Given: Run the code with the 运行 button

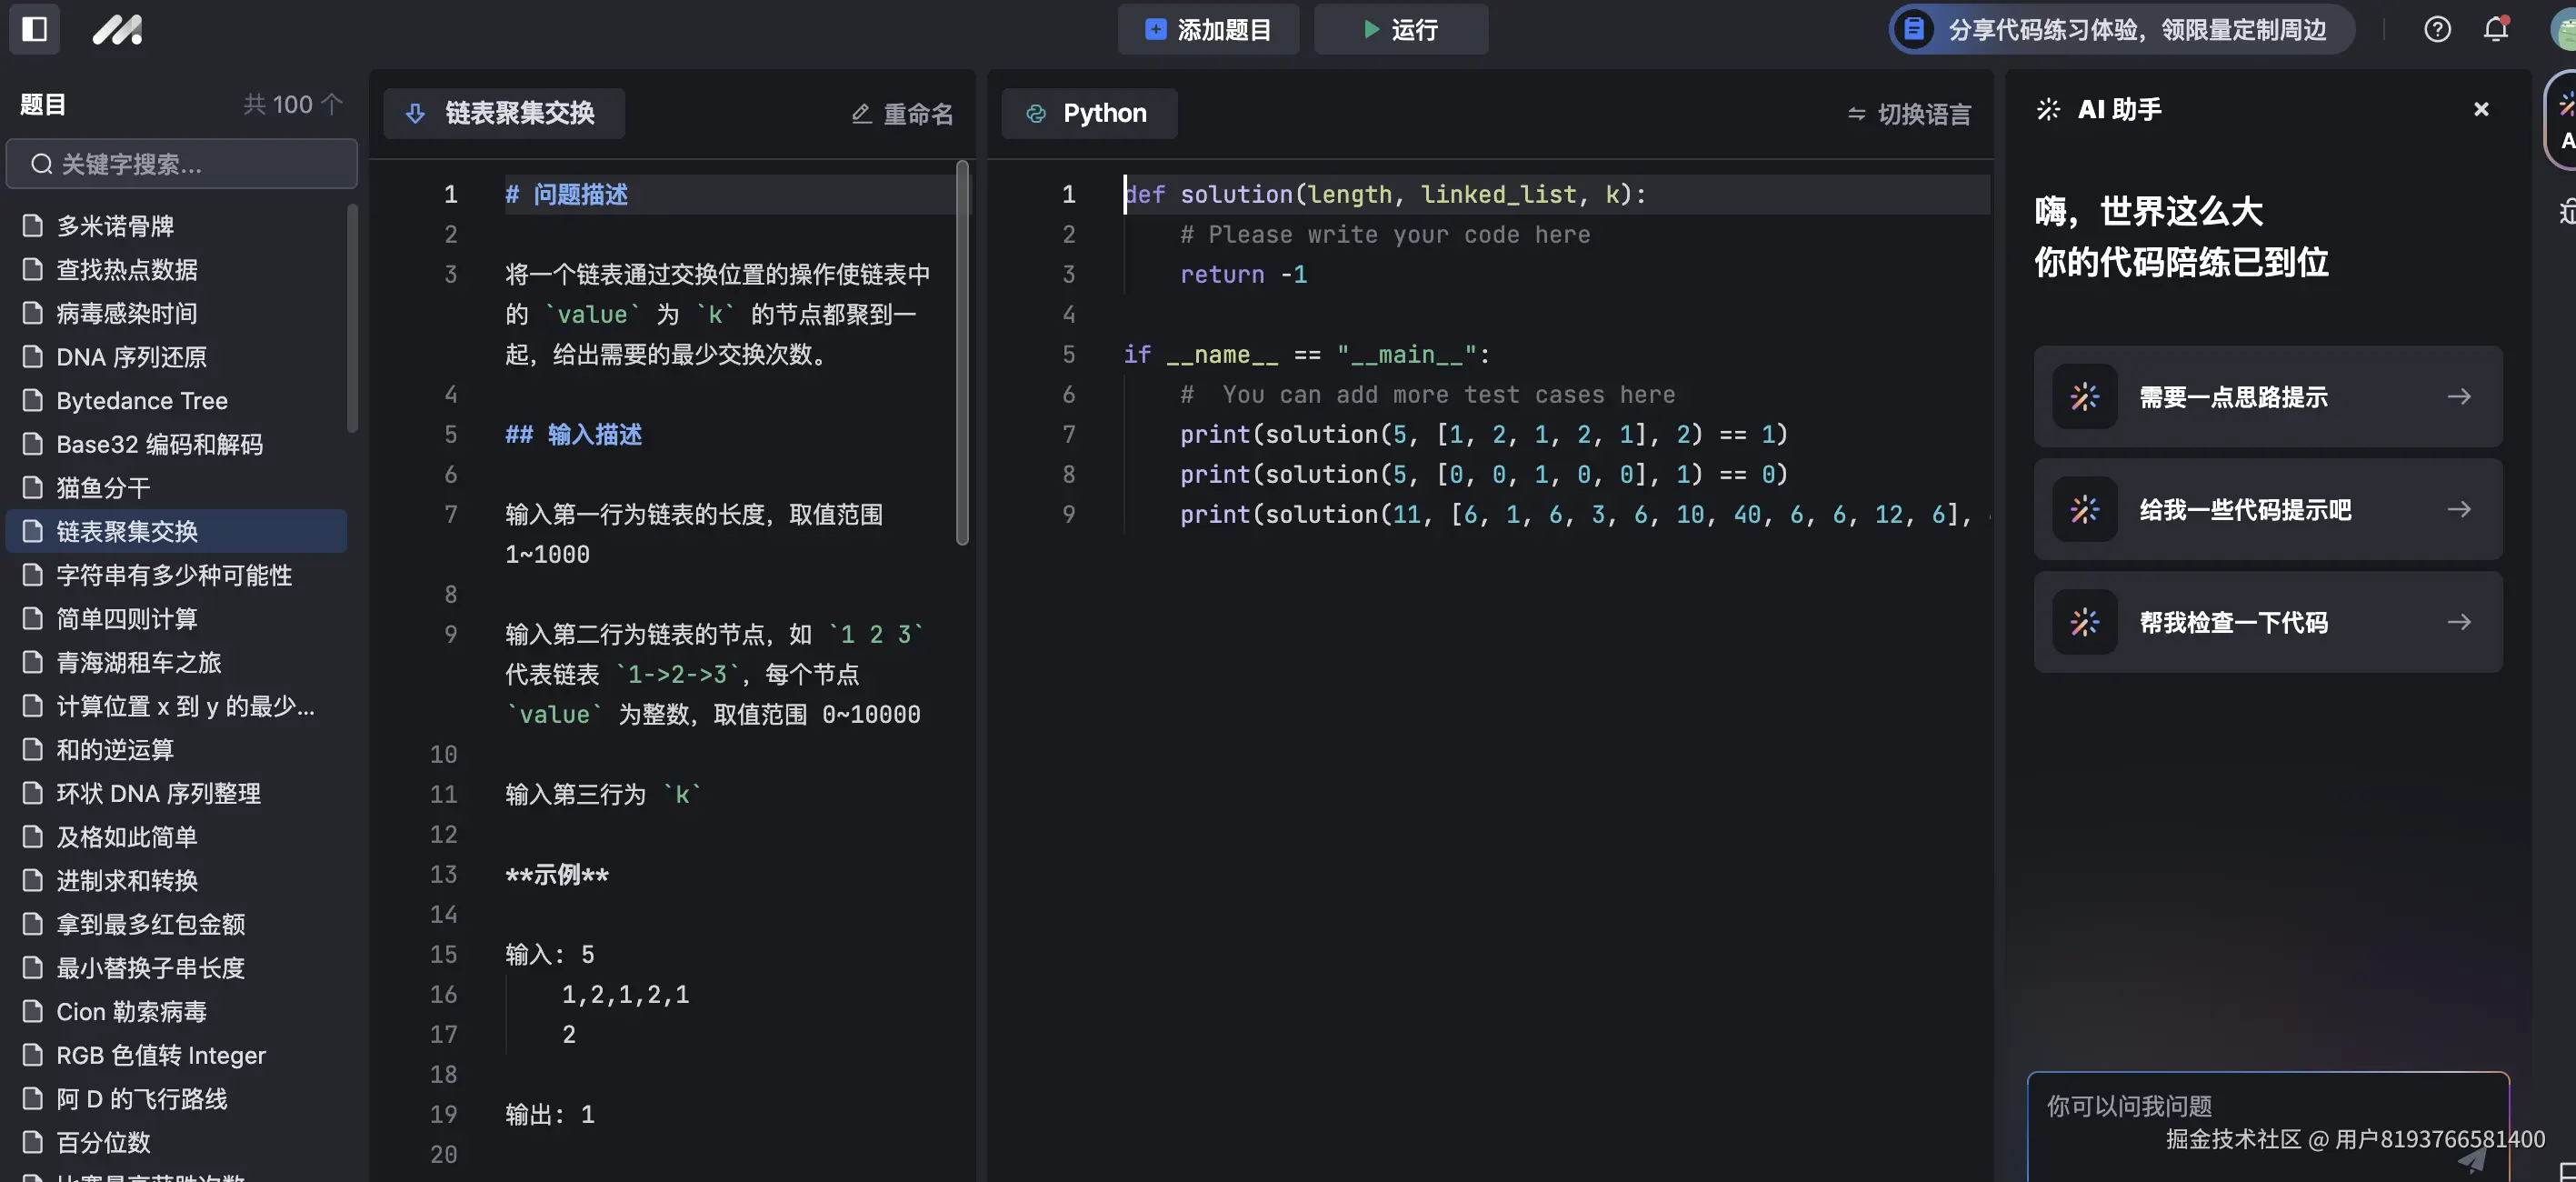Looking at the screenshot, I should click(x=1400, y=29).
